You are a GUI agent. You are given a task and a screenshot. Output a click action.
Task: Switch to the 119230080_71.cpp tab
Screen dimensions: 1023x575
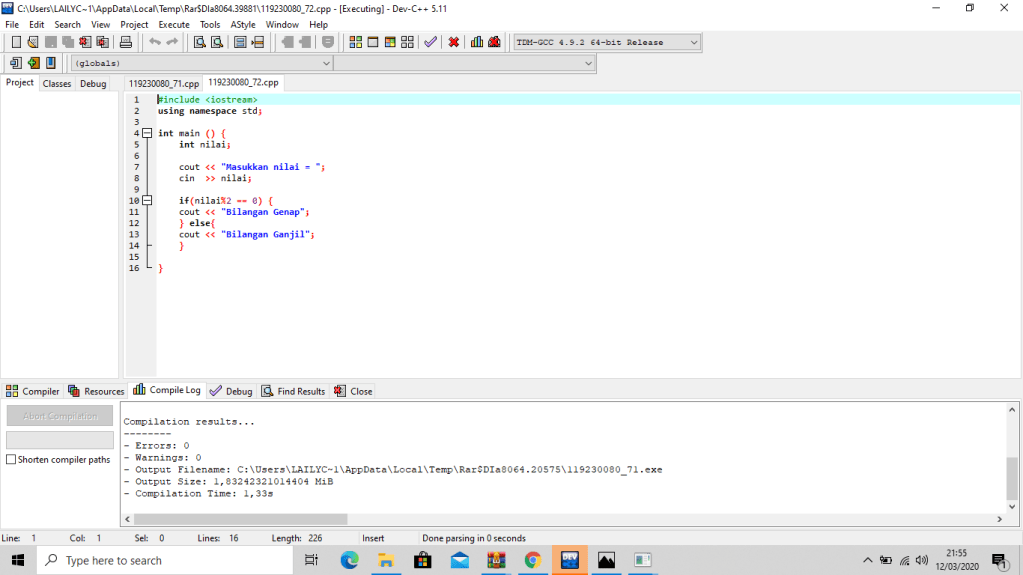click(x=163, y=83)
